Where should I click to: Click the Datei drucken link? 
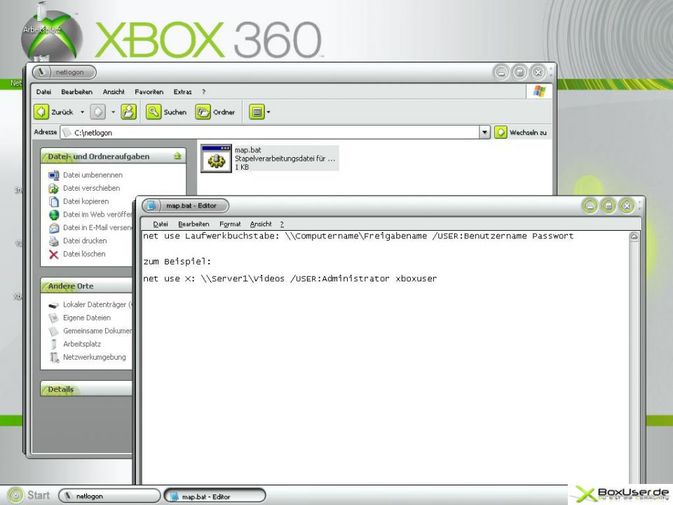click(x=85, y=241)
